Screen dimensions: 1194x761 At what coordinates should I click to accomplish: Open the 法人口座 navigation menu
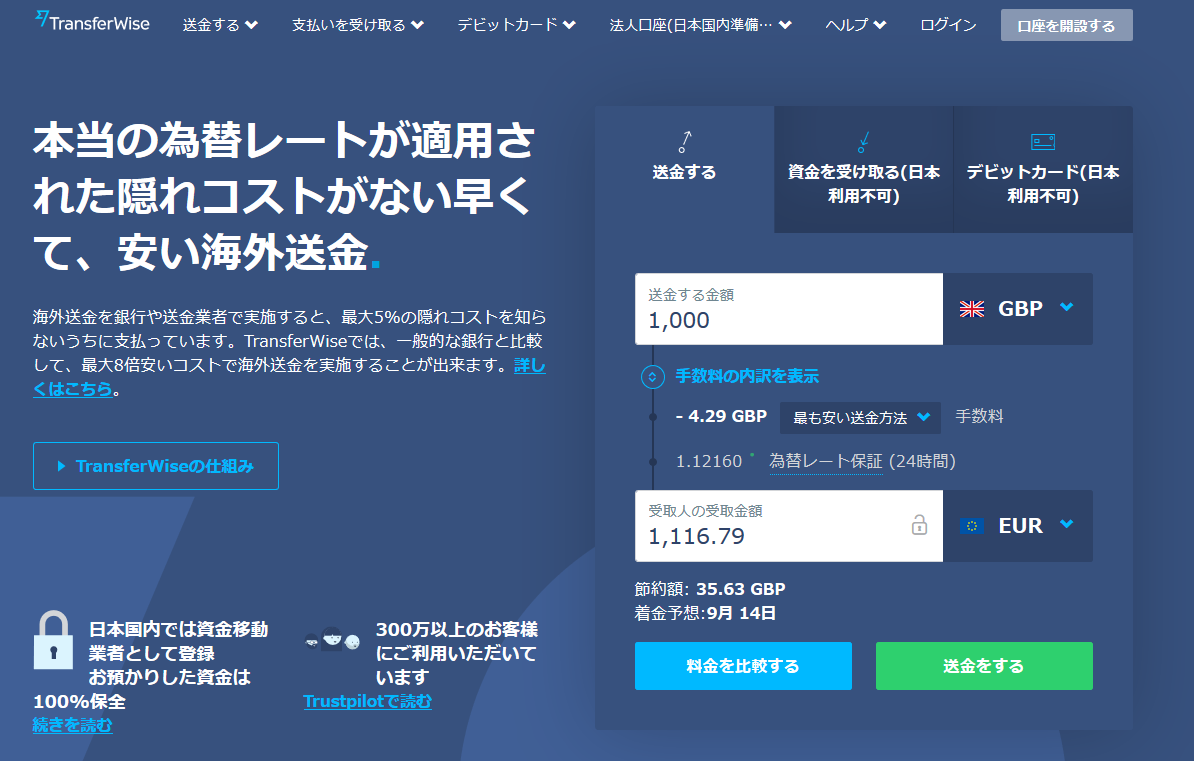[x=701, y=25]
